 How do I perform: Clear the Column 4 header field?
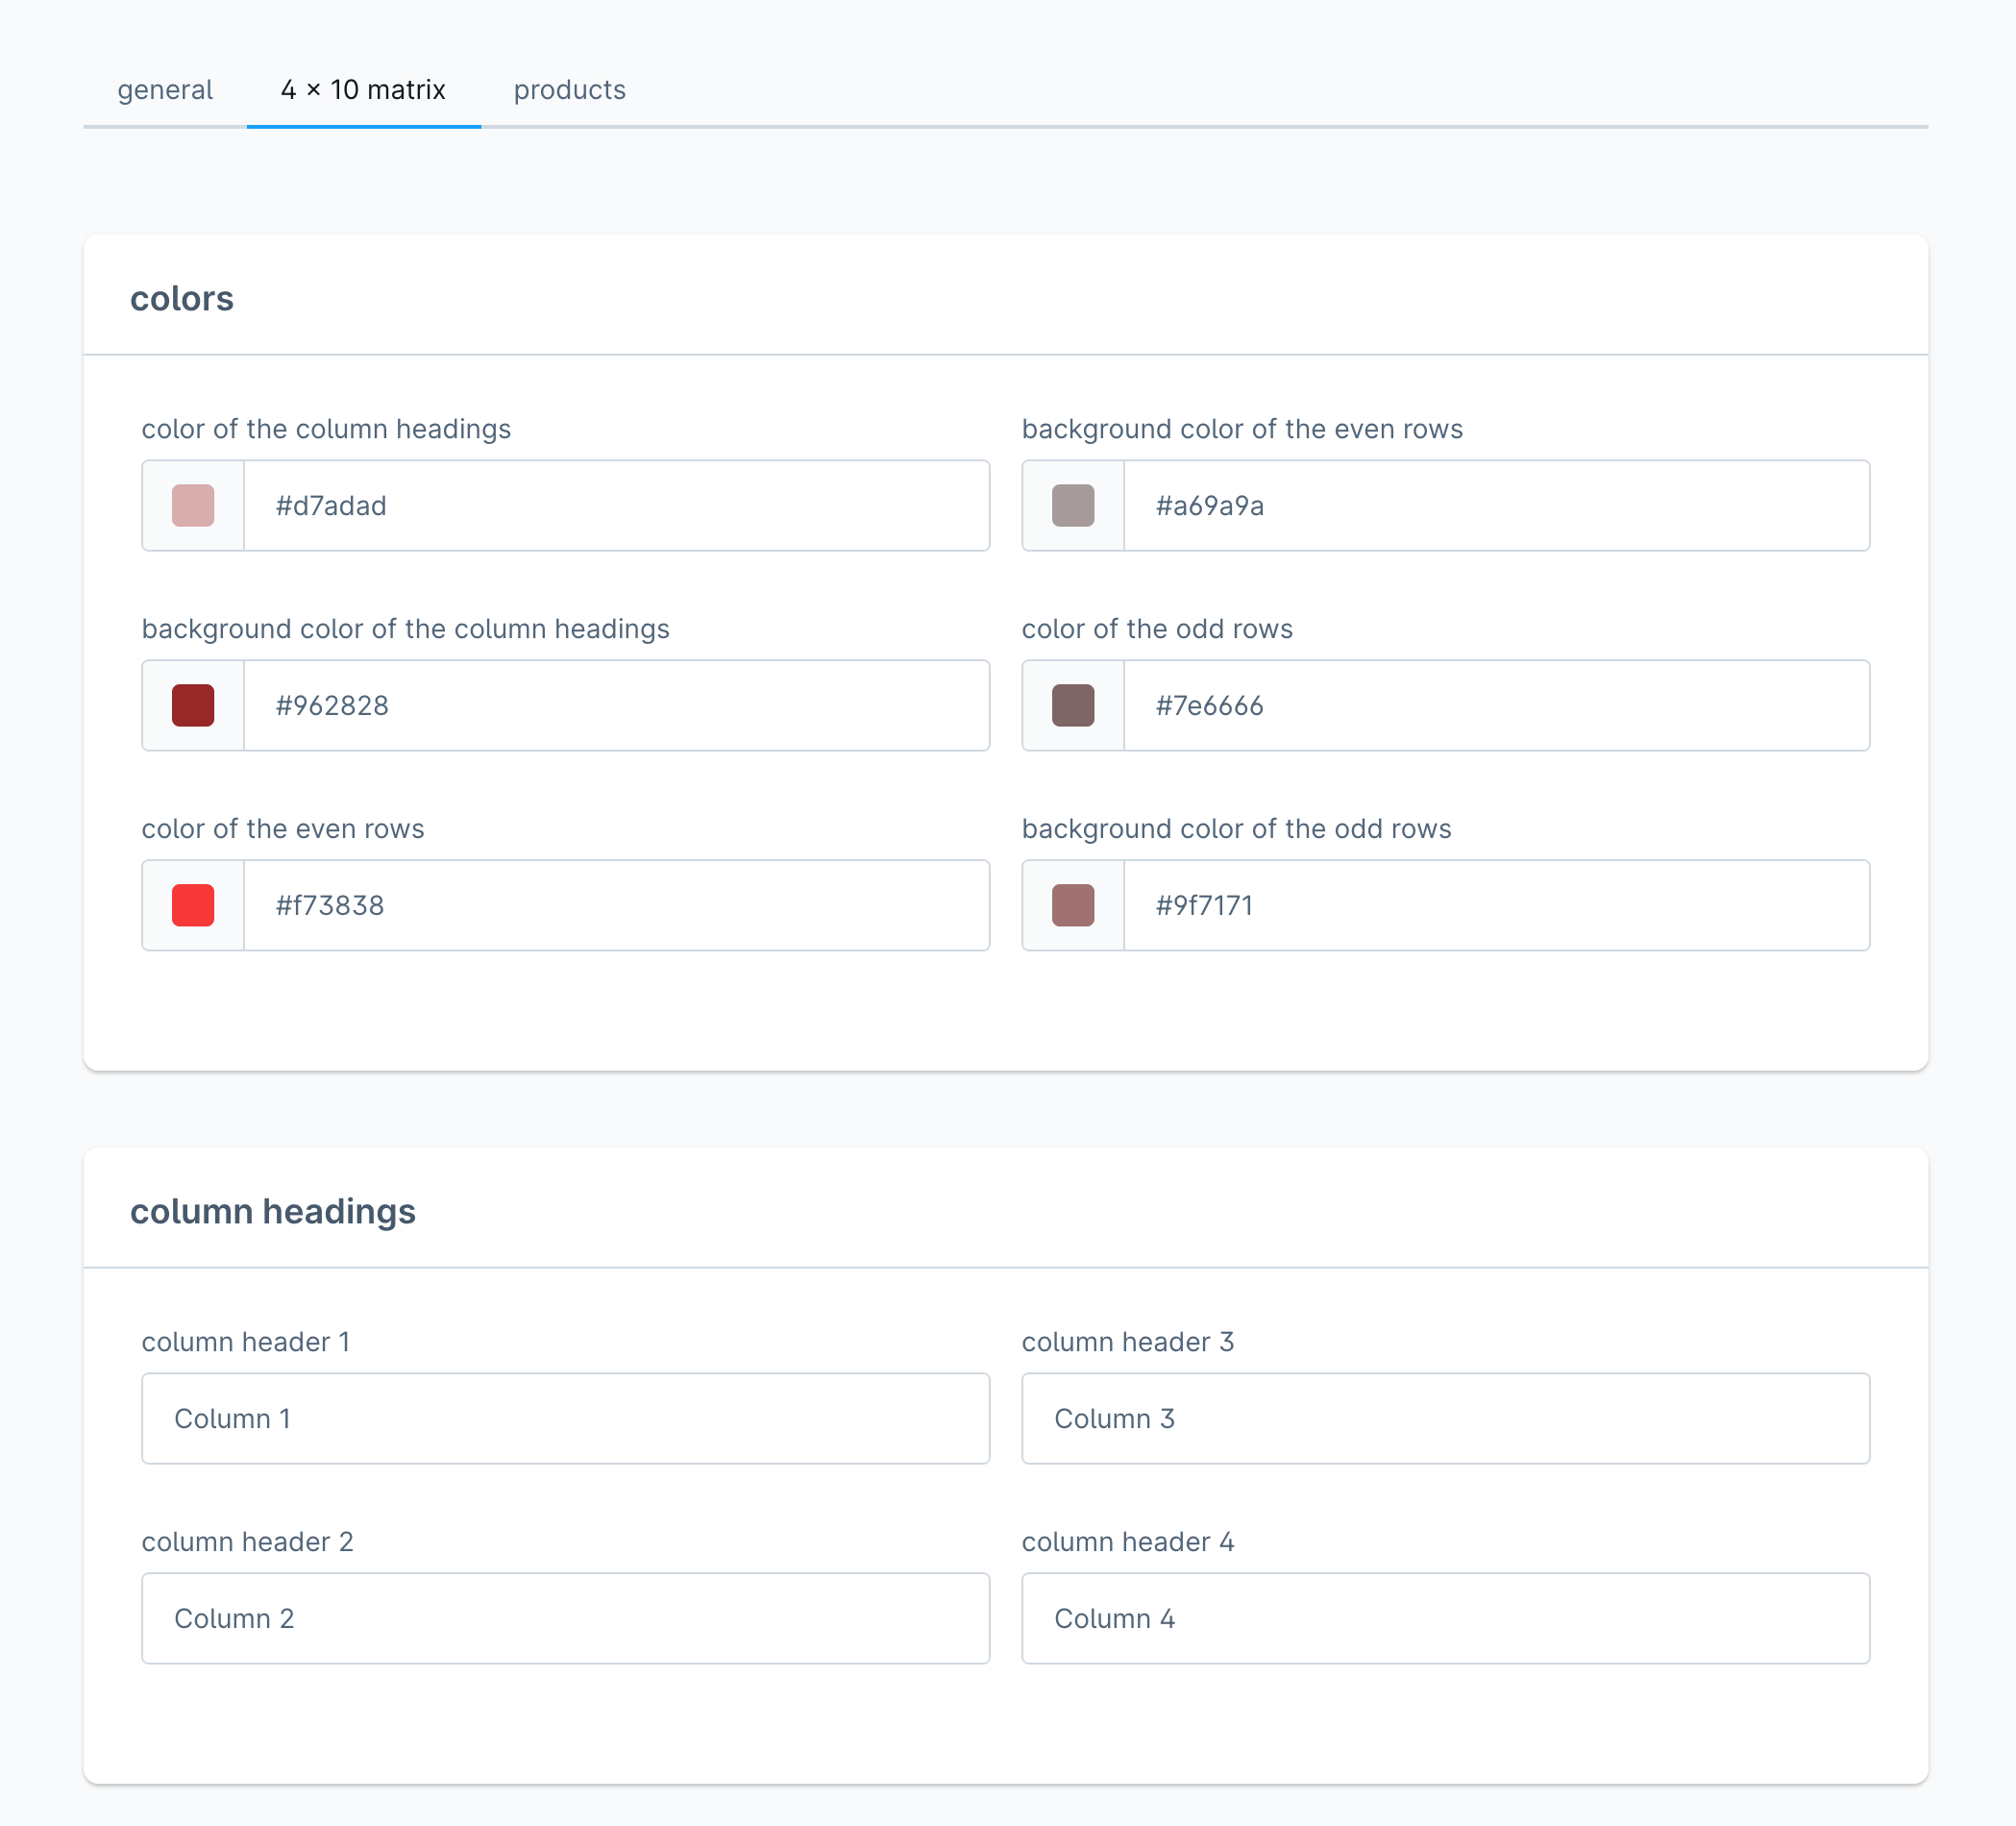[1445, 1617]
